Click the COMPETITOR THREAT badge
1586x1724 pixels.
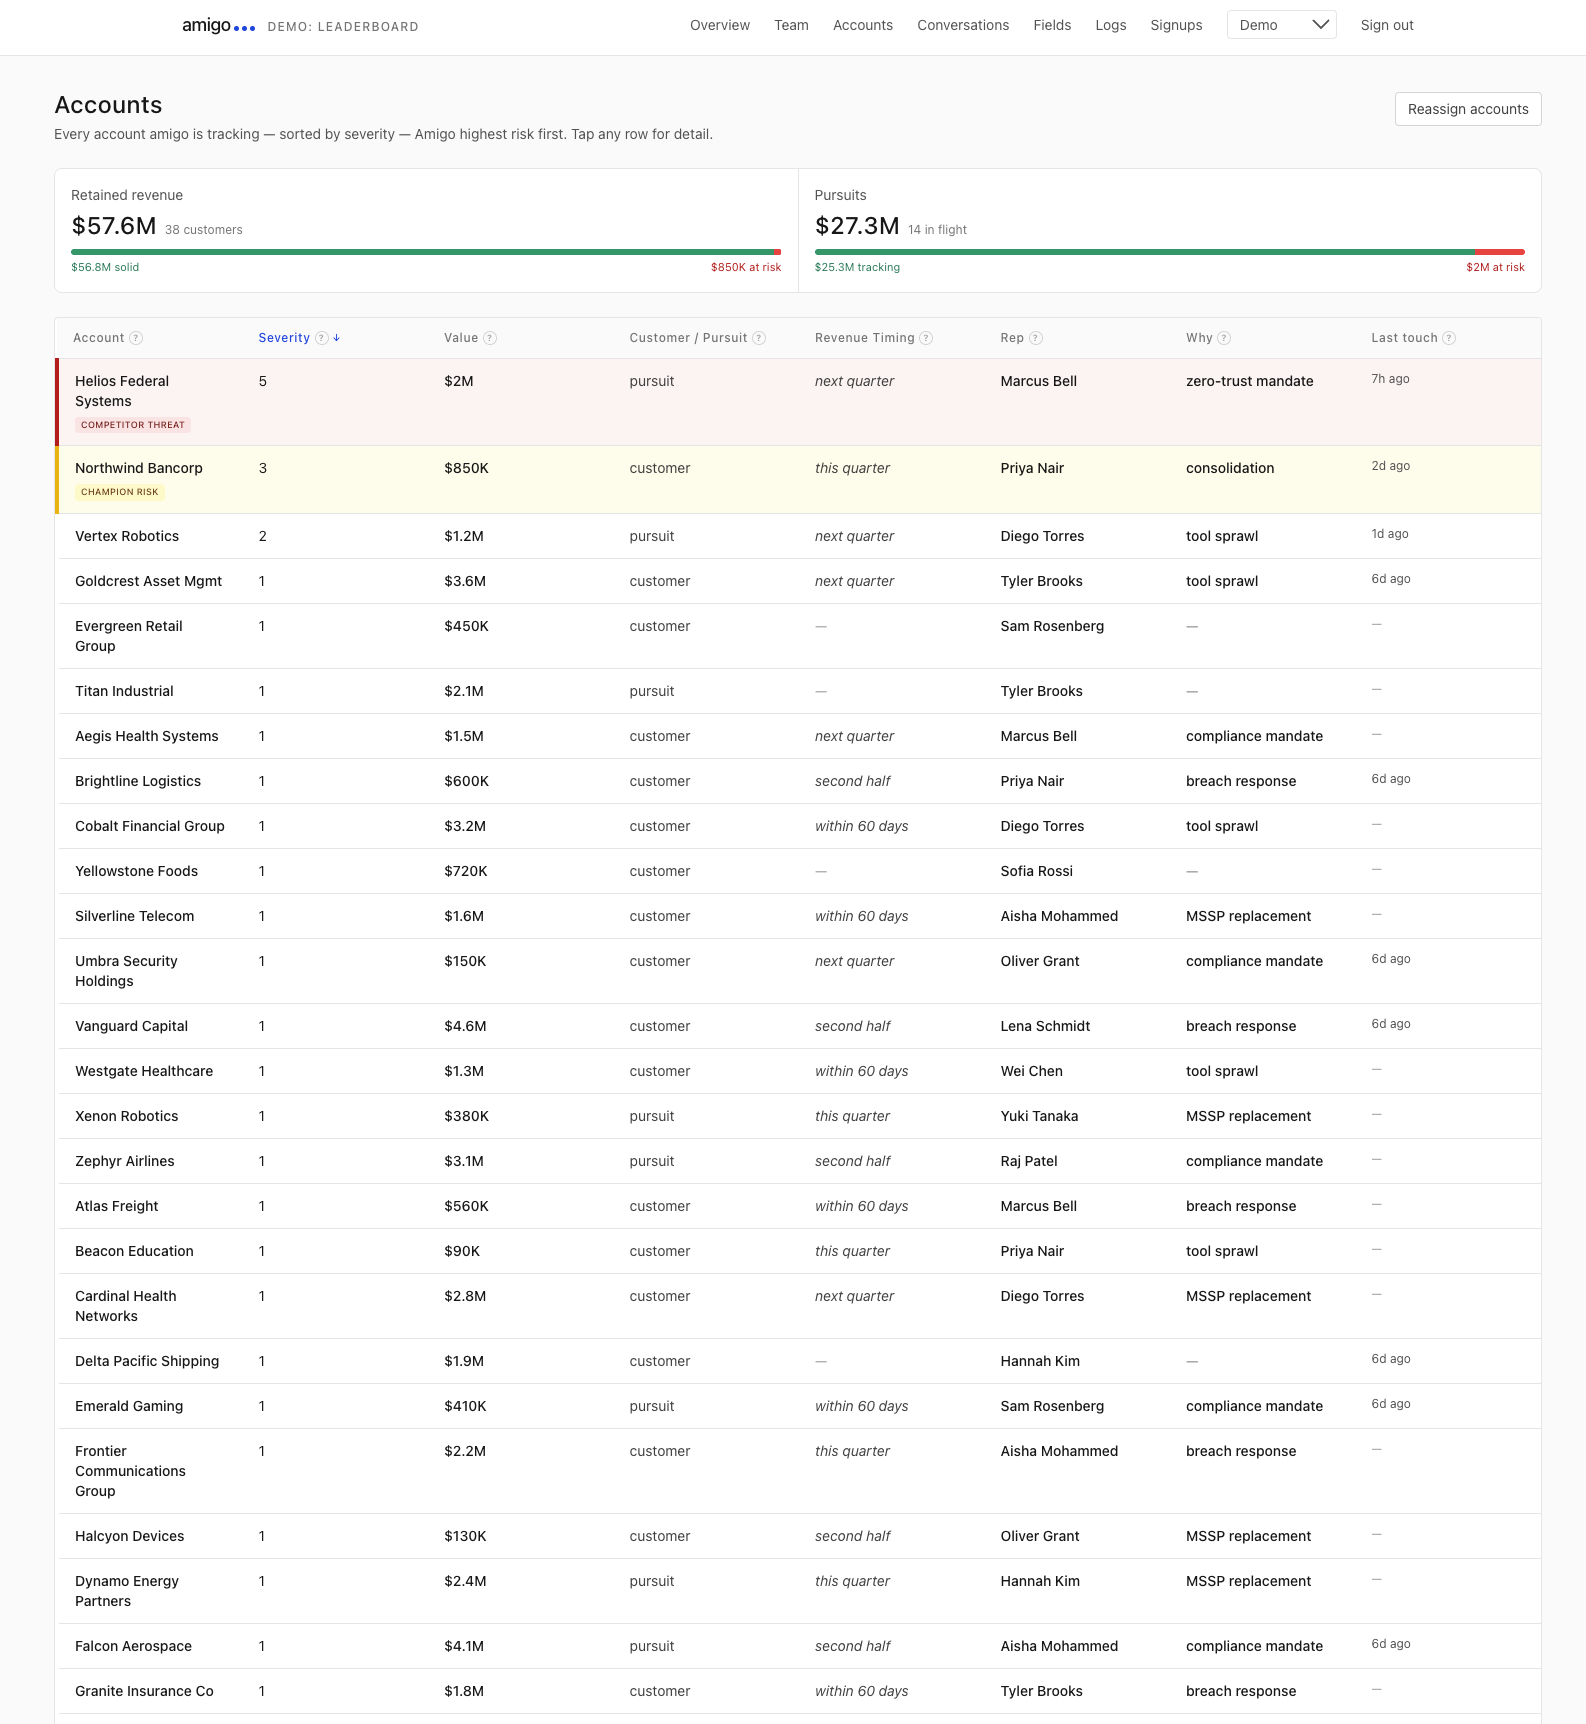[133, 425]
